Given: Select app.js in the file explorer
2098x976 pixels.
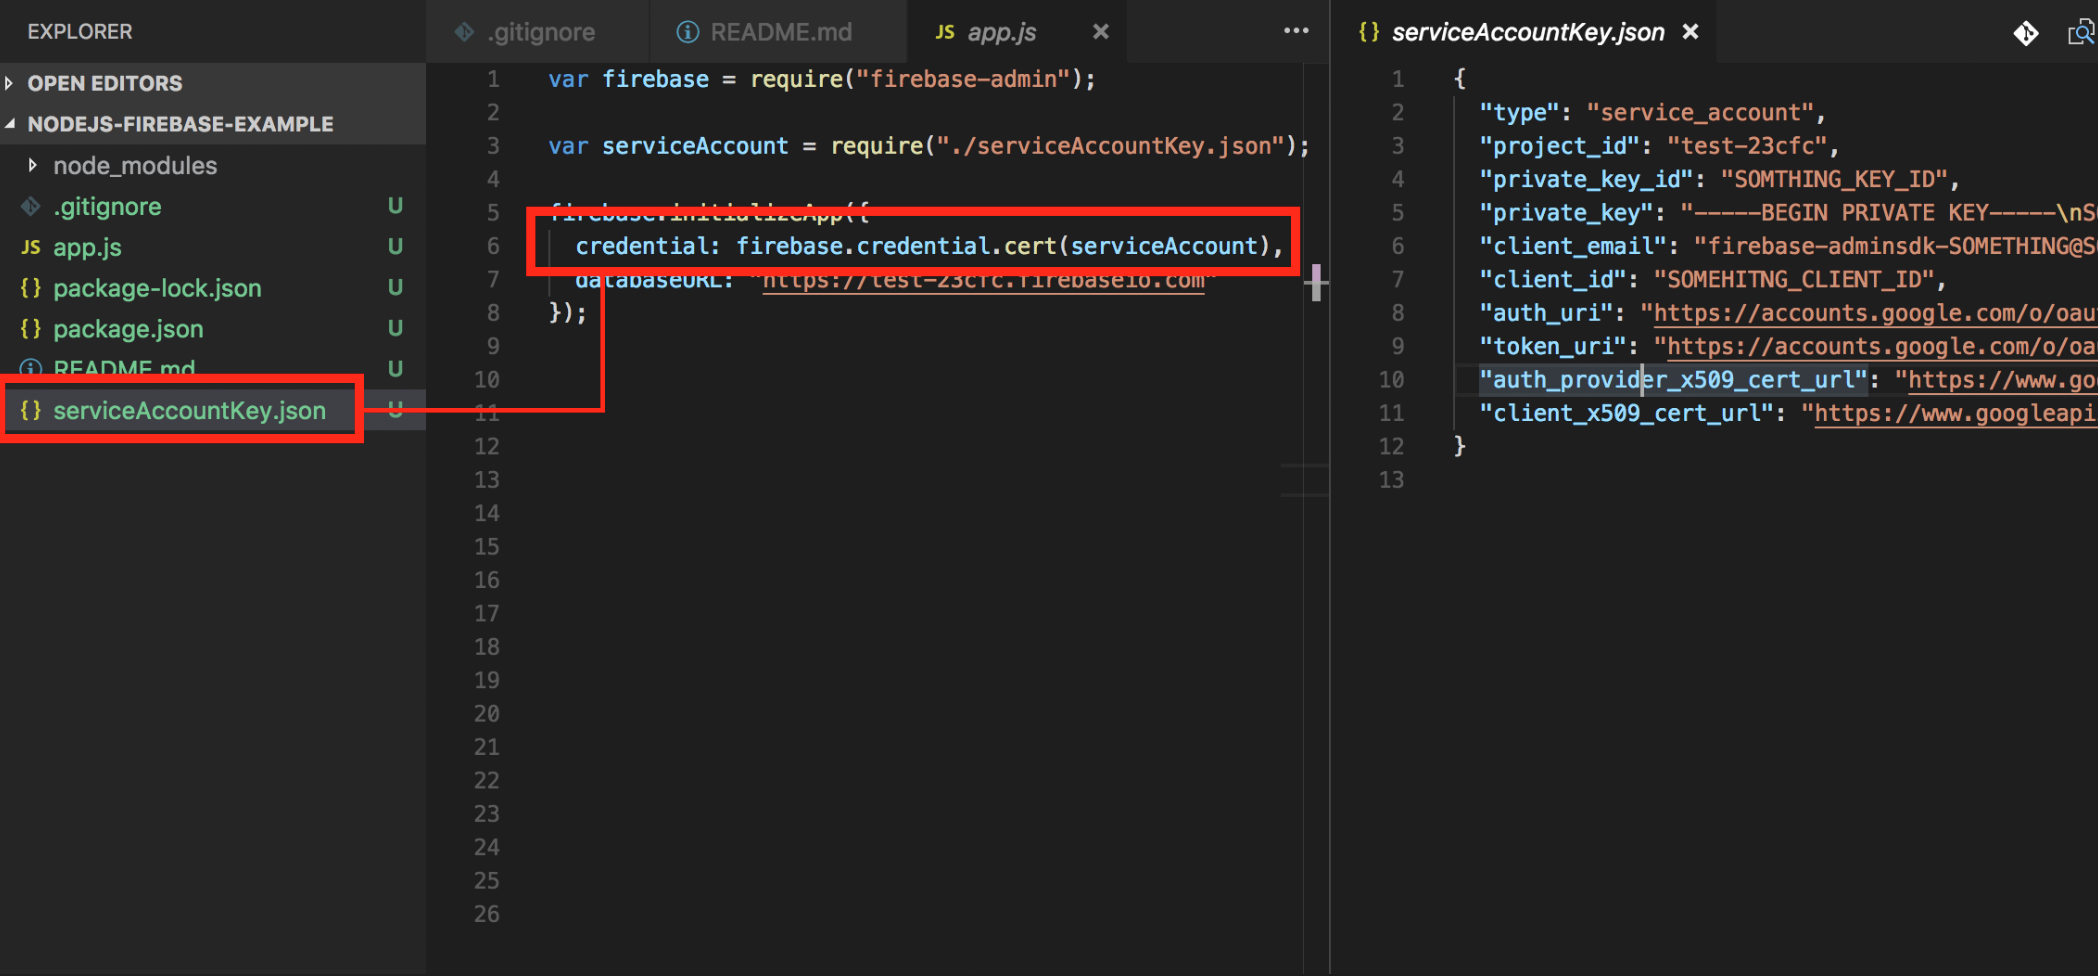Looking at the screenshot, I should click(87, 247).
